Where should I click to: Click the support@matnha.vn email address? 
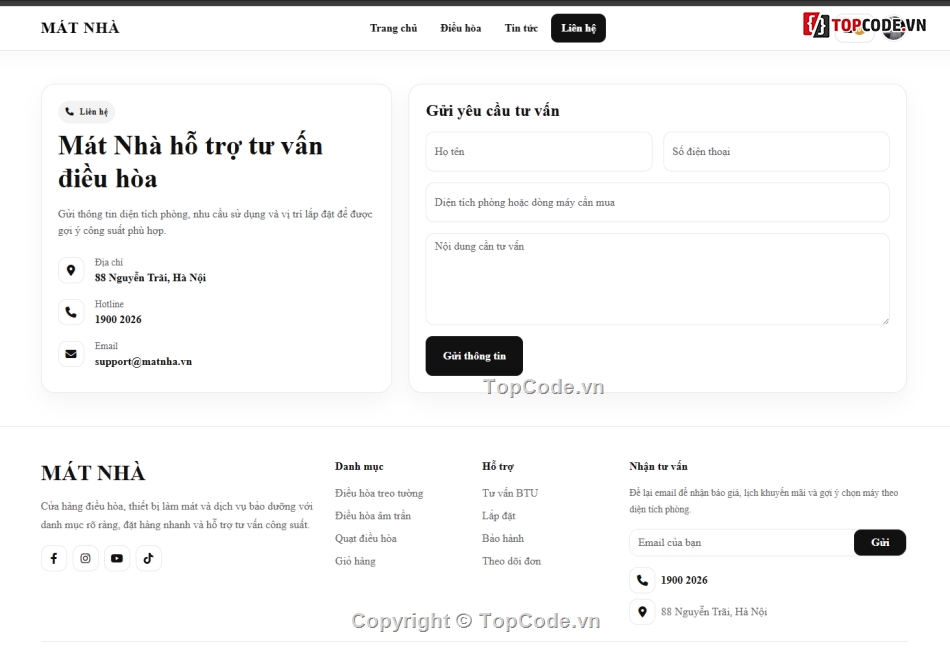point(144,362)
